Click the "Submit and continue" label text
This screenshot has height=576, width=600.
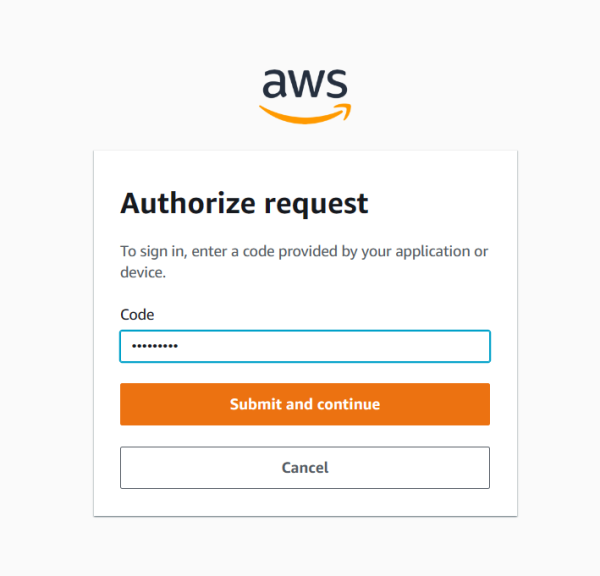305,404
